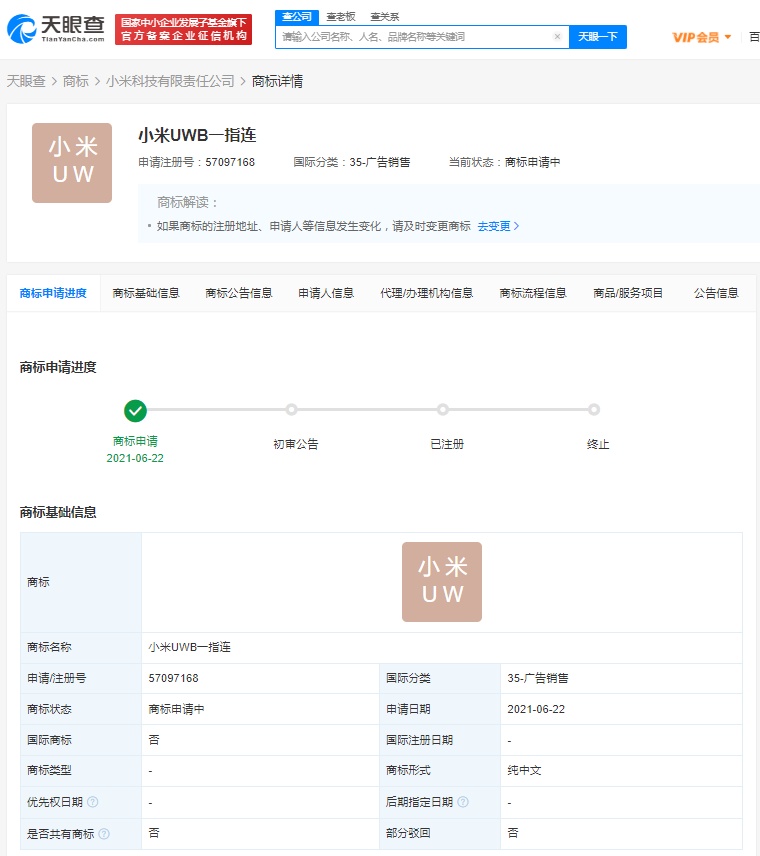Image resolution: width=760 pixels, height=856 pixels.
Task: Focus the company name search input
Action: coord(414,37)
